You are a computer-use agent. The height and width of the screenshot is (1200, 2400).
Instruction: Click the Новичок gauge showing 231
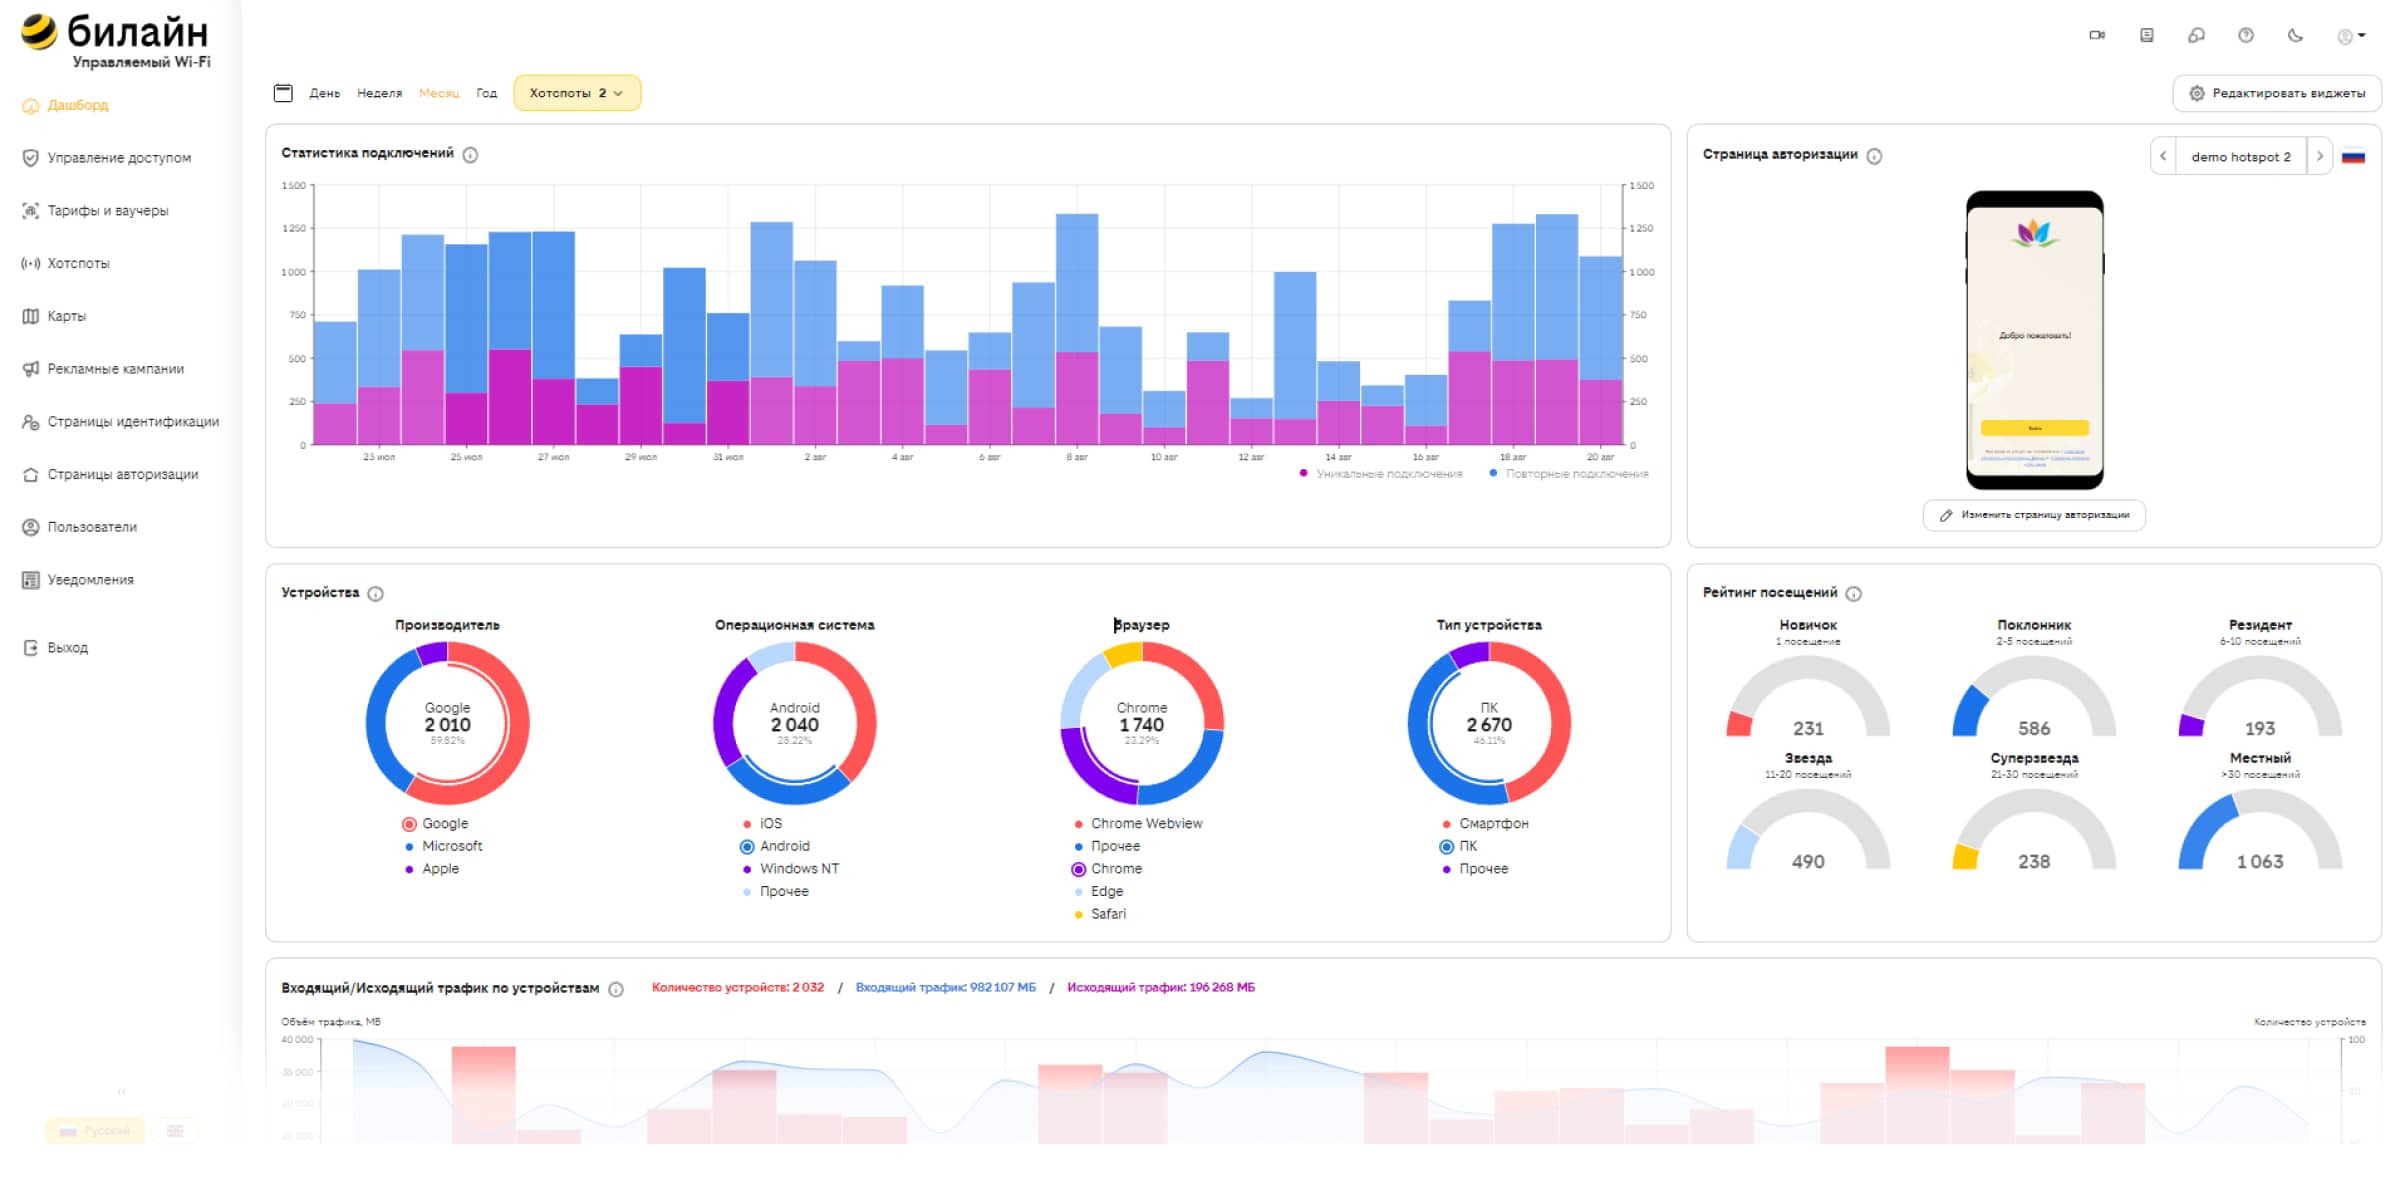tap(1808, 697)
